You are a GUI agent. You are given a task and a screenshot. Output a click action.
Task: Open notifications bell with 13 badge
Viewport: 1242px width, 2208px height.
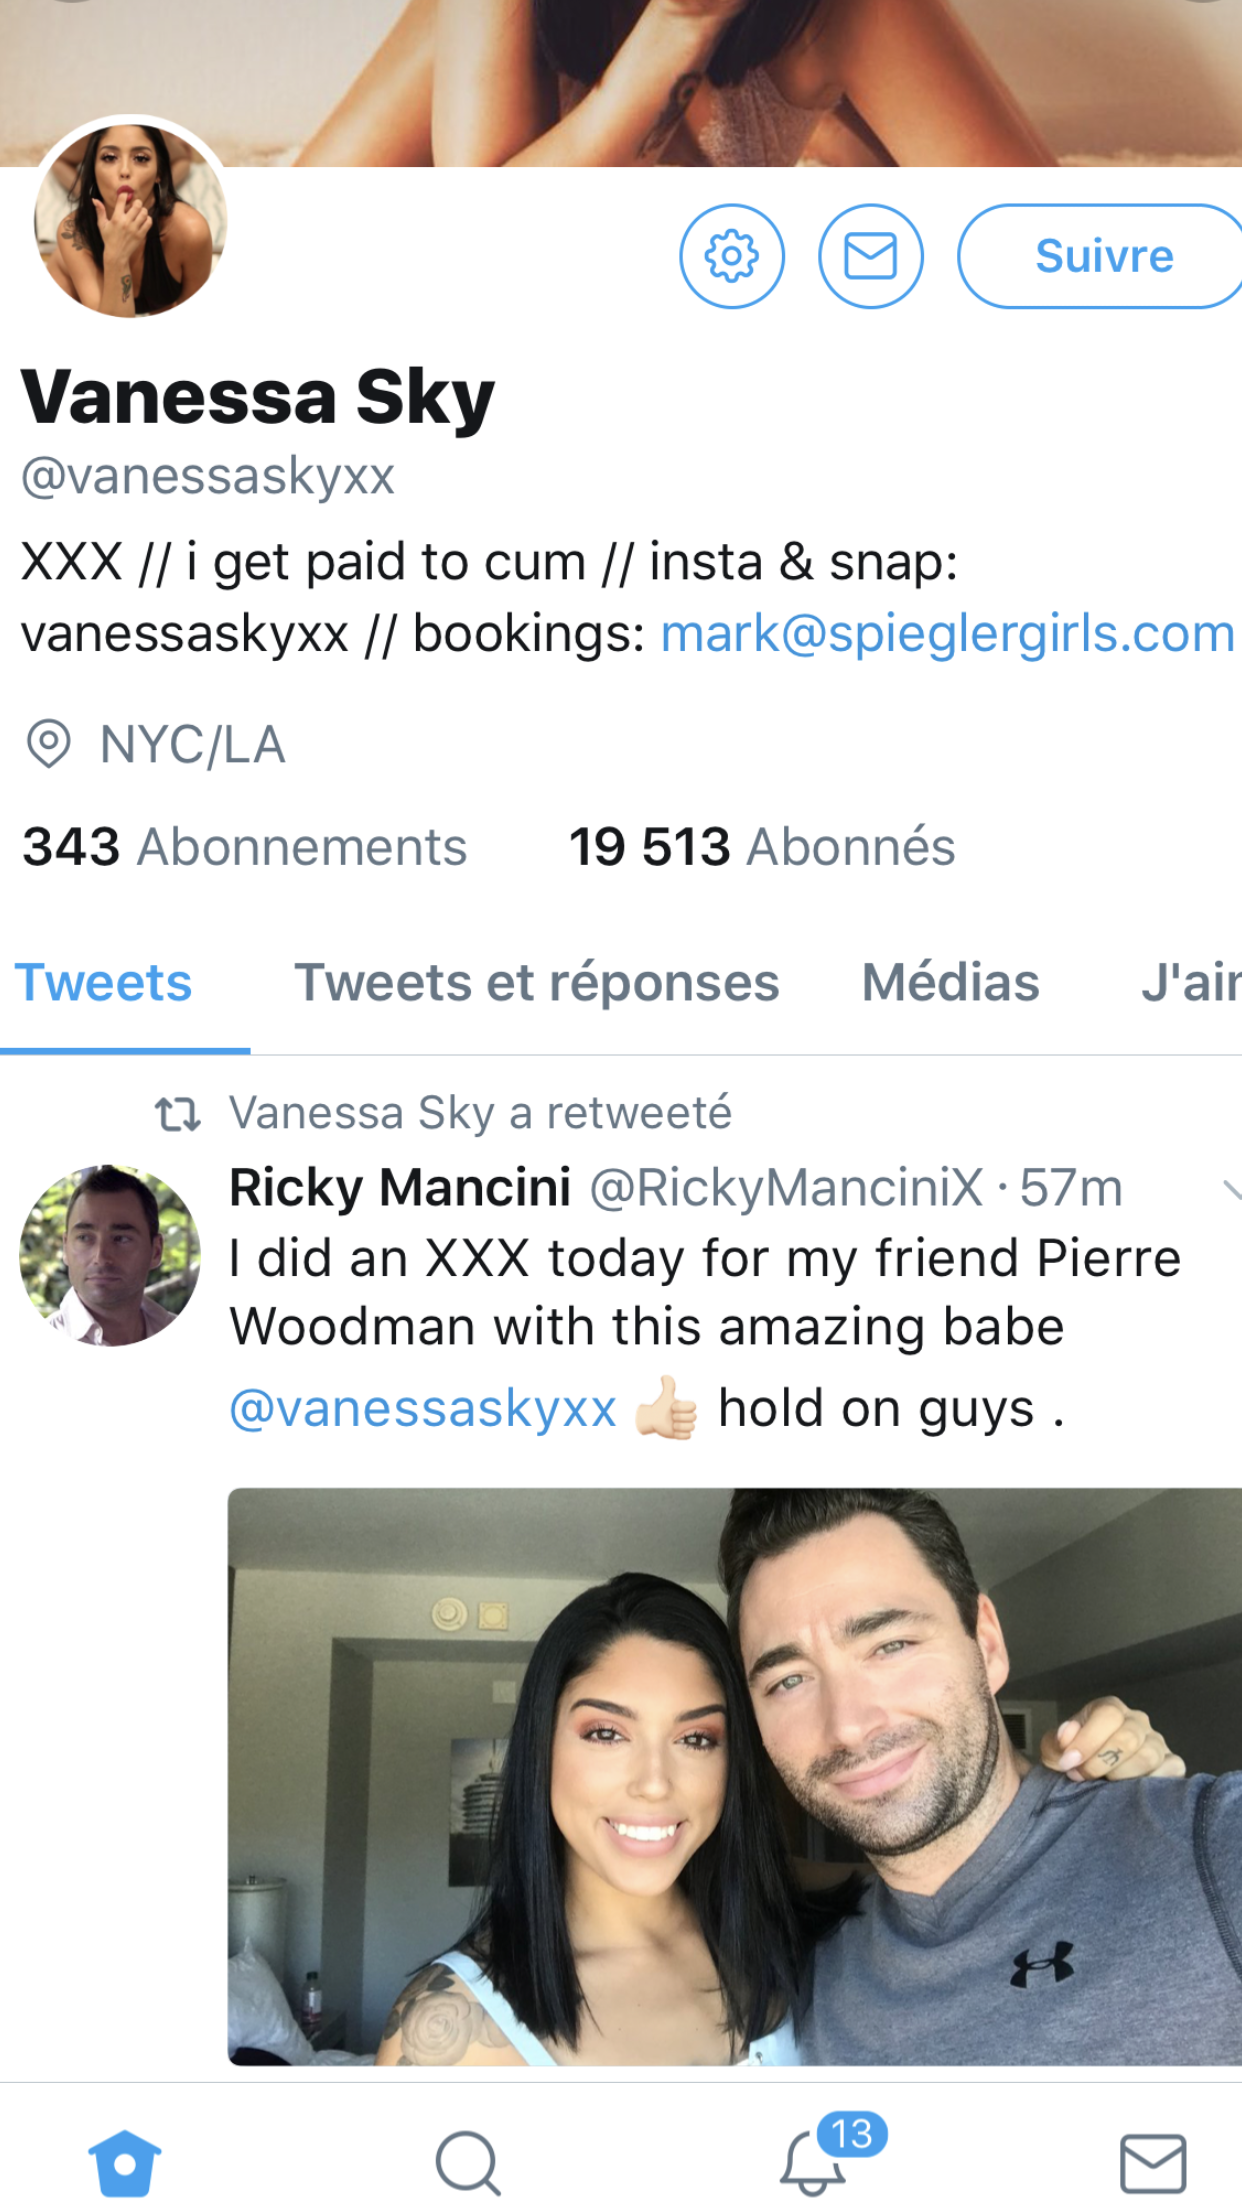click(813, 2164)
